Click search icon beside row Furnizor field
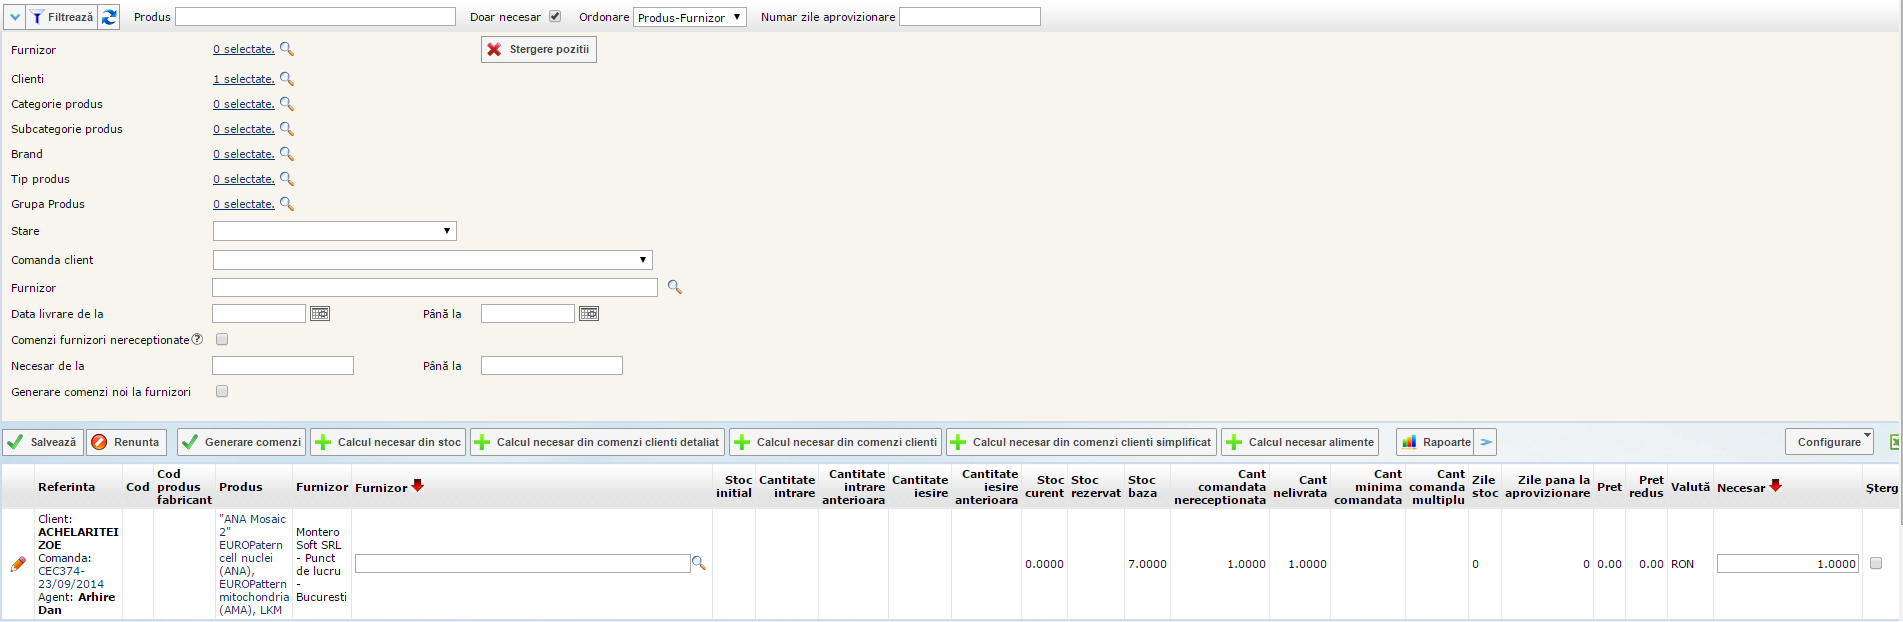1903x622 pixels. coord(699,564)
